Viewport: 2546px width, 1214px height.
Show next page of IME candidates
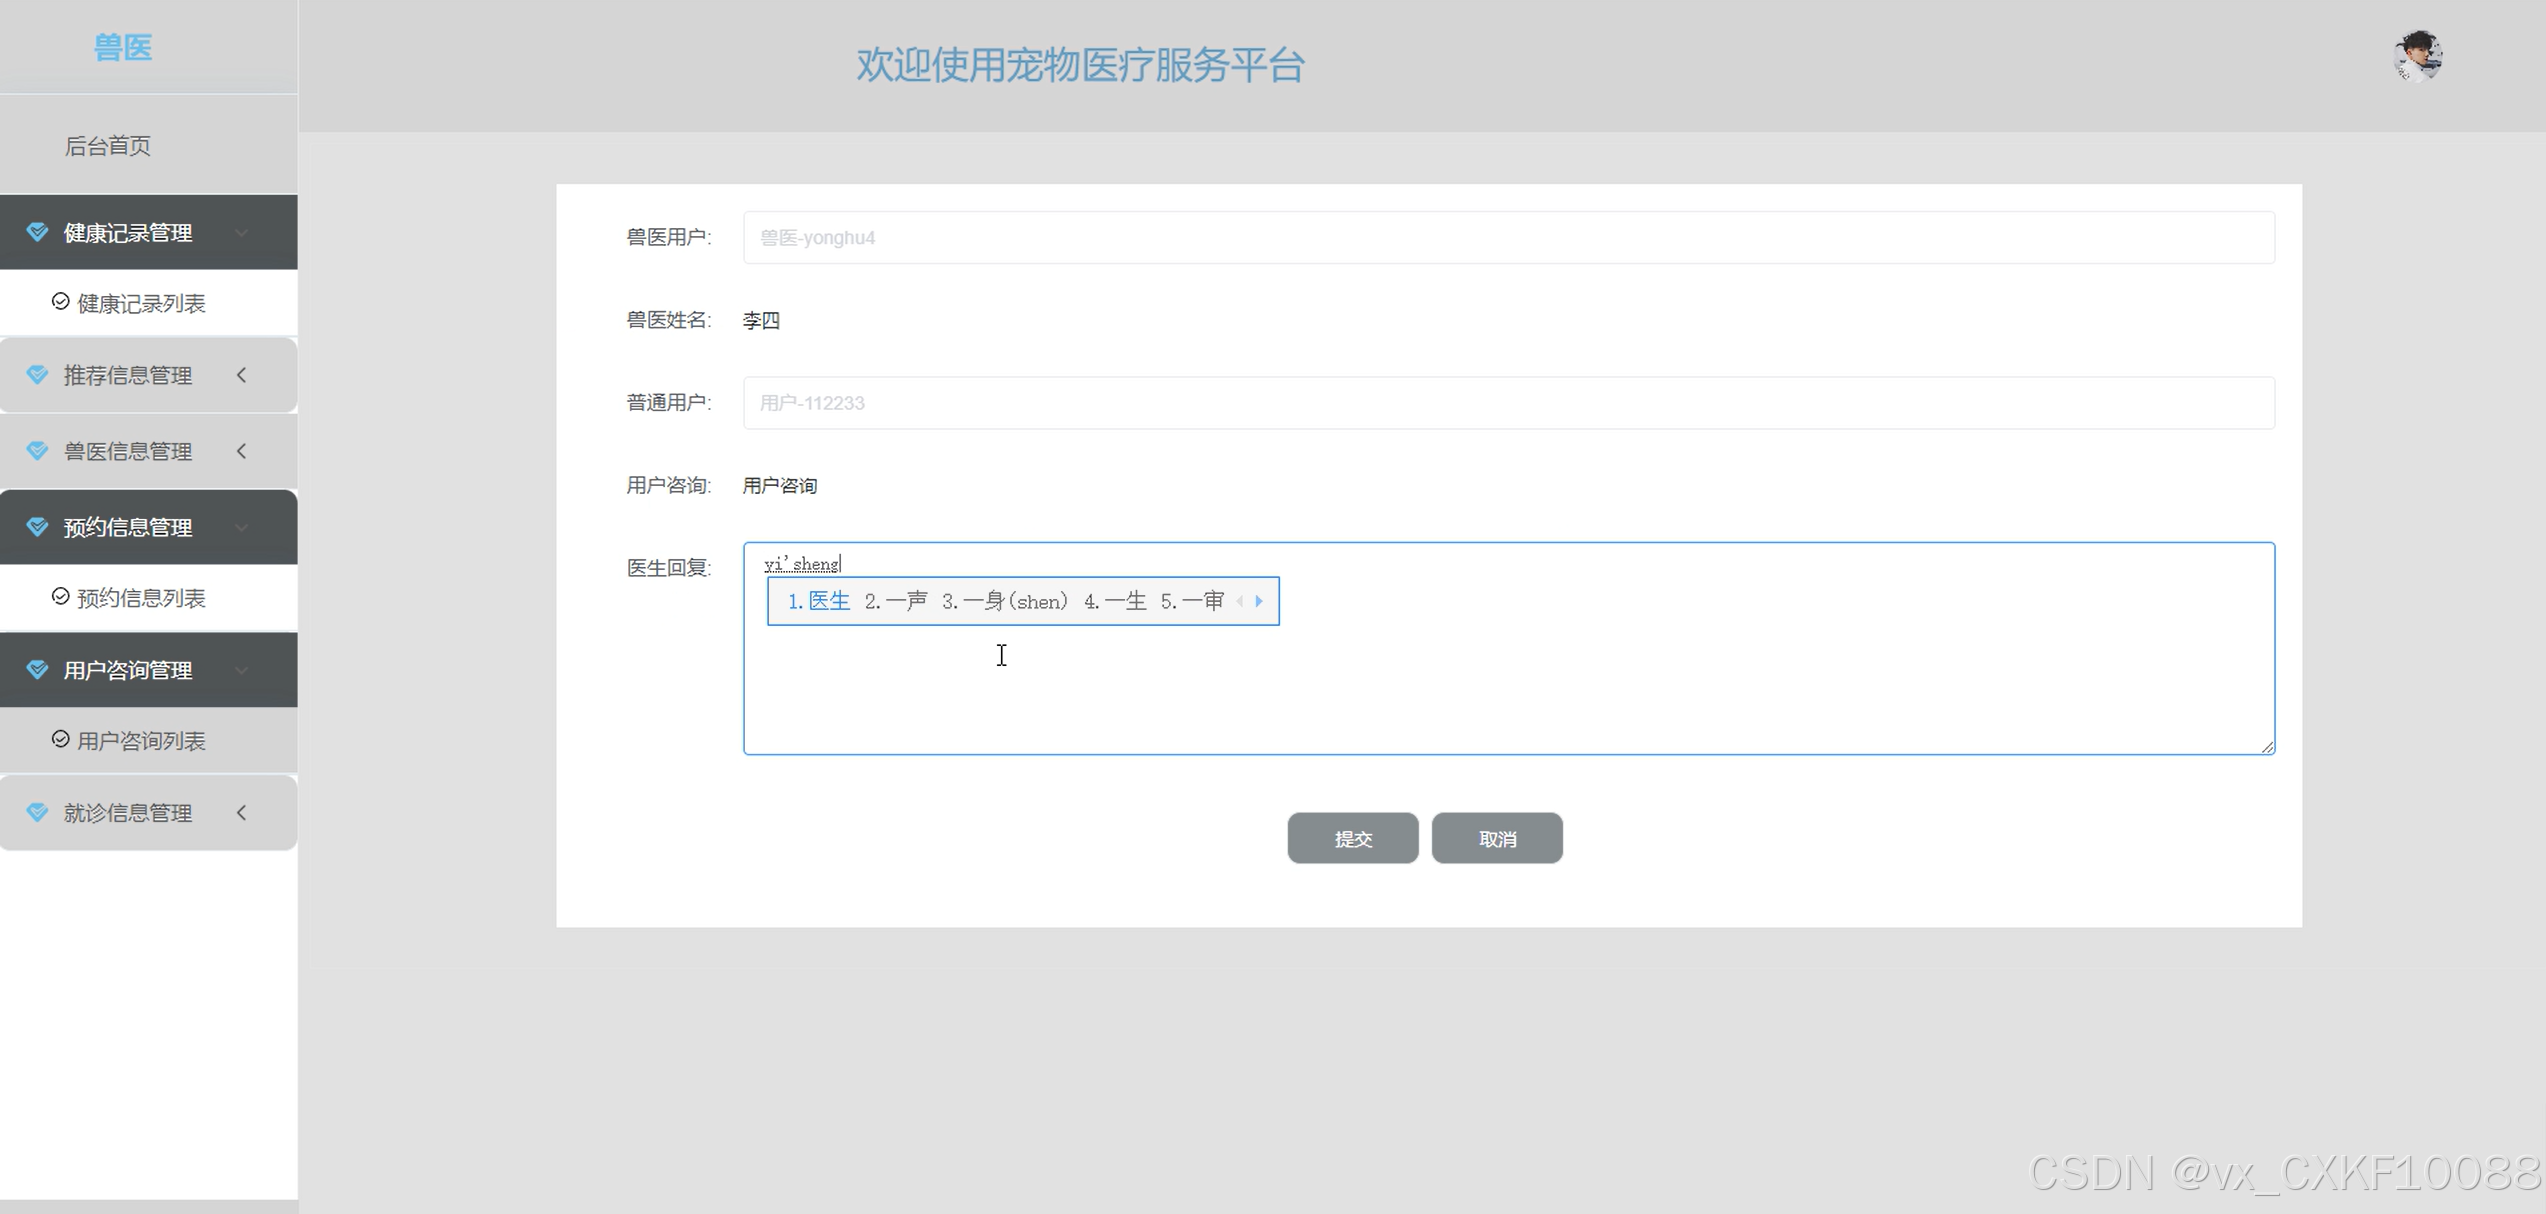(x=1259, y=601)
